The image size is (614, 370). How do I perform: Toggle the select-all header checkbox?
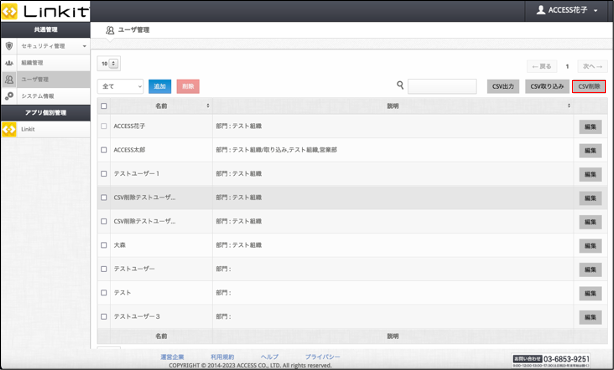pos(104,106)
